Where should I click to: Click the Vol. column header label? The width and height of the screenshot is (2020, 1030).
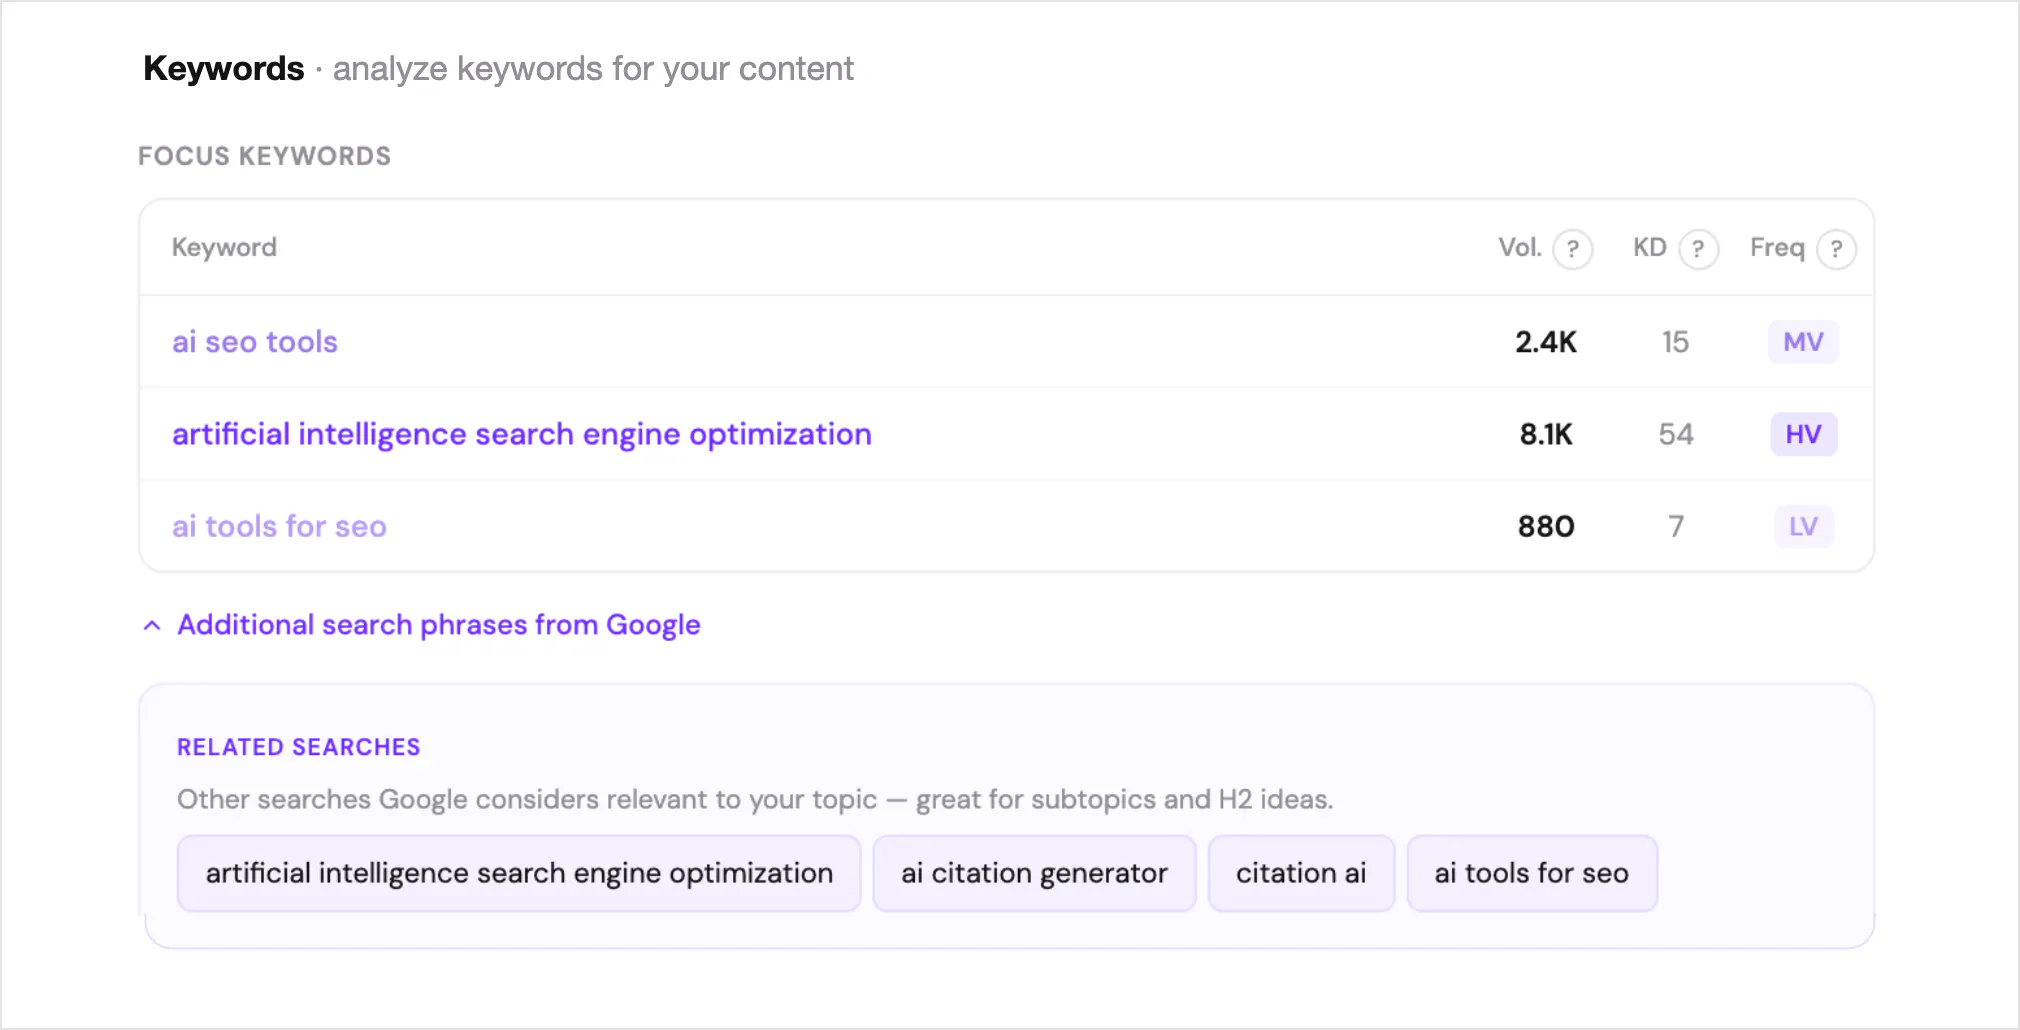tap(1519, 247)
